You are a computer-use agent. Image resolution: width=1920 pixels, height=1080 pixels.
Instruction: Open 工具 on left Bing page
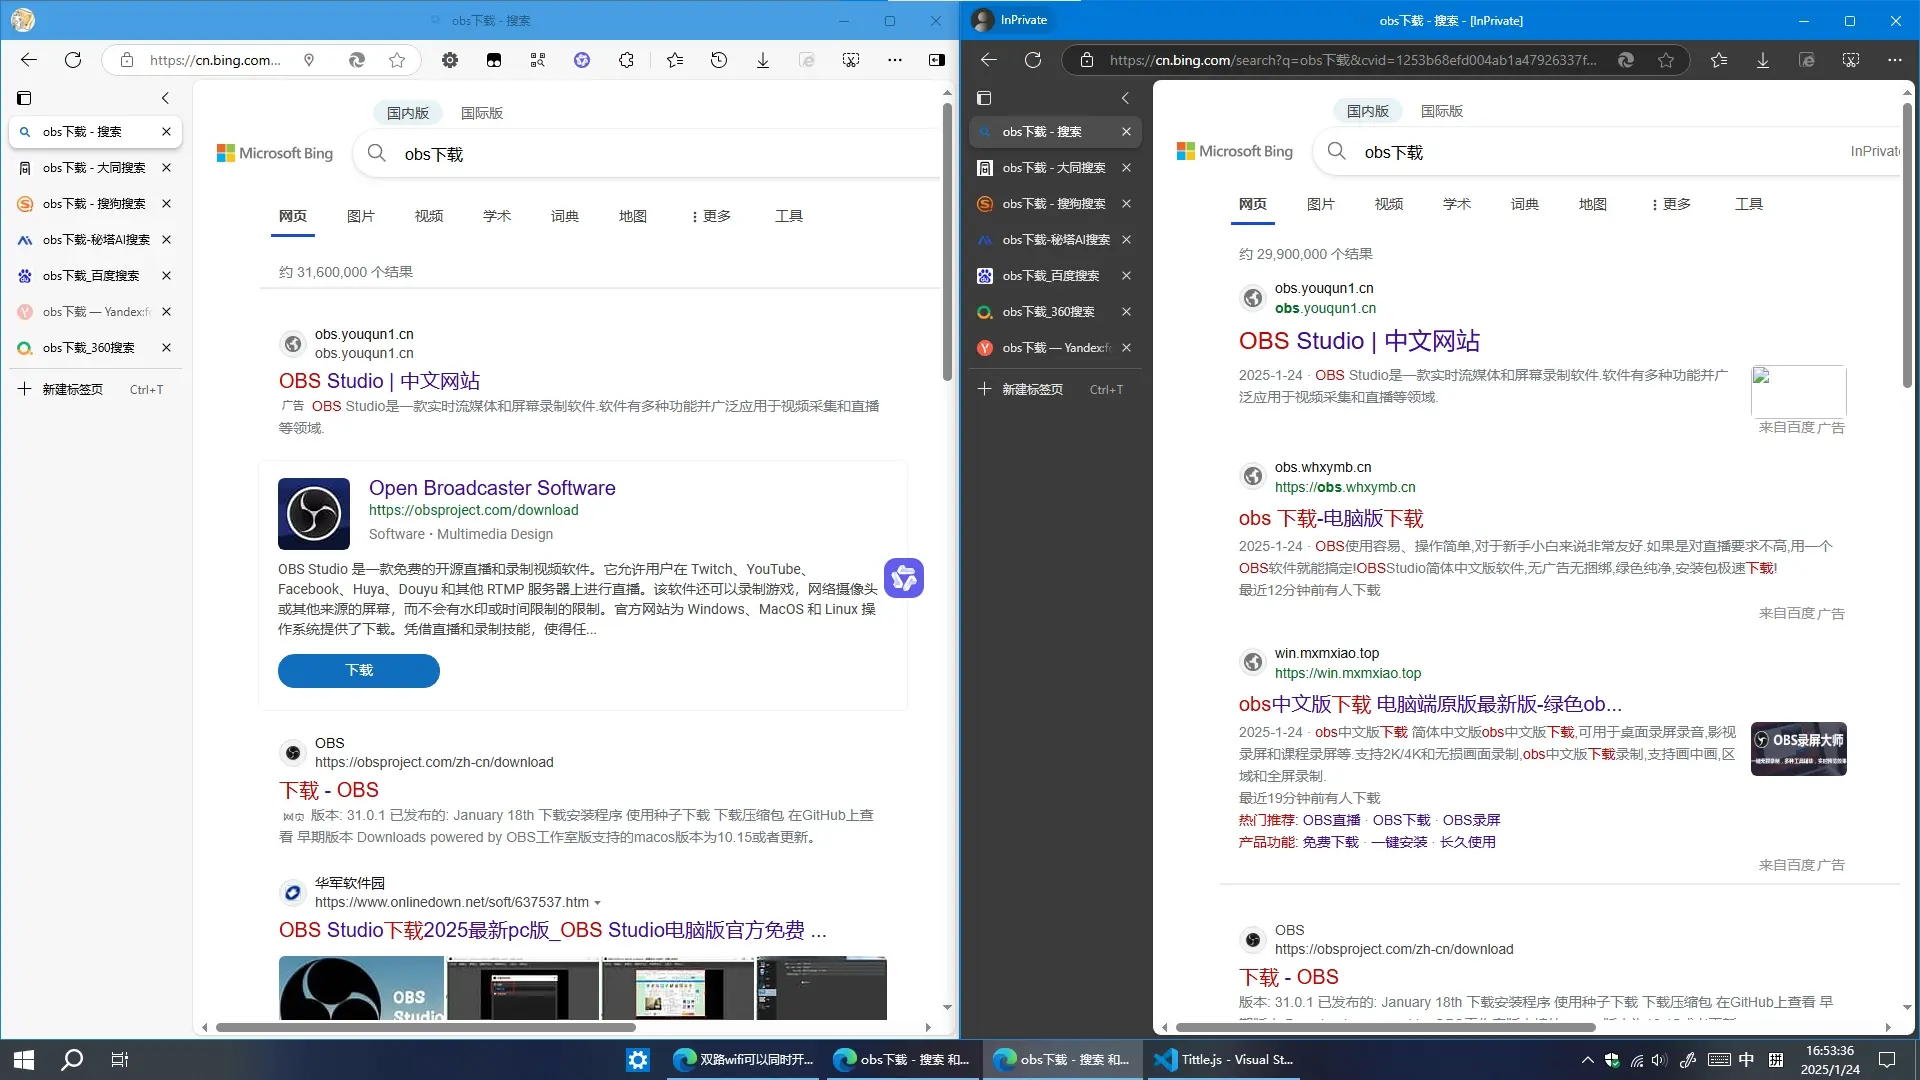789,216
